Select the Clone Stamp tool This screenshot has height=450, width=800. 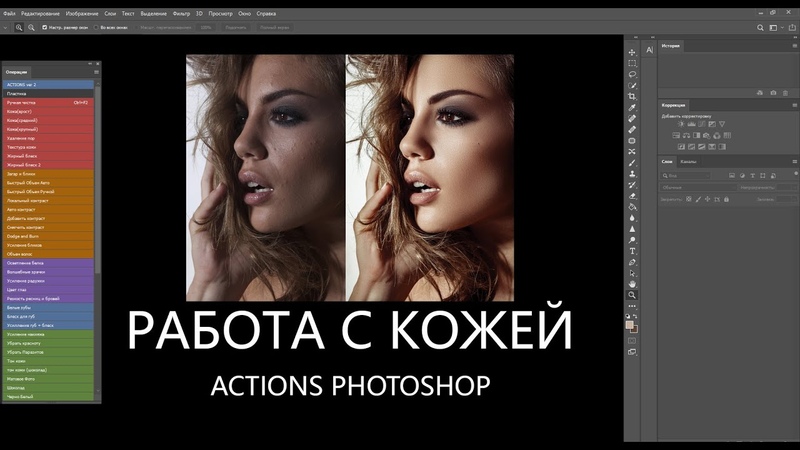pos(632,174)
